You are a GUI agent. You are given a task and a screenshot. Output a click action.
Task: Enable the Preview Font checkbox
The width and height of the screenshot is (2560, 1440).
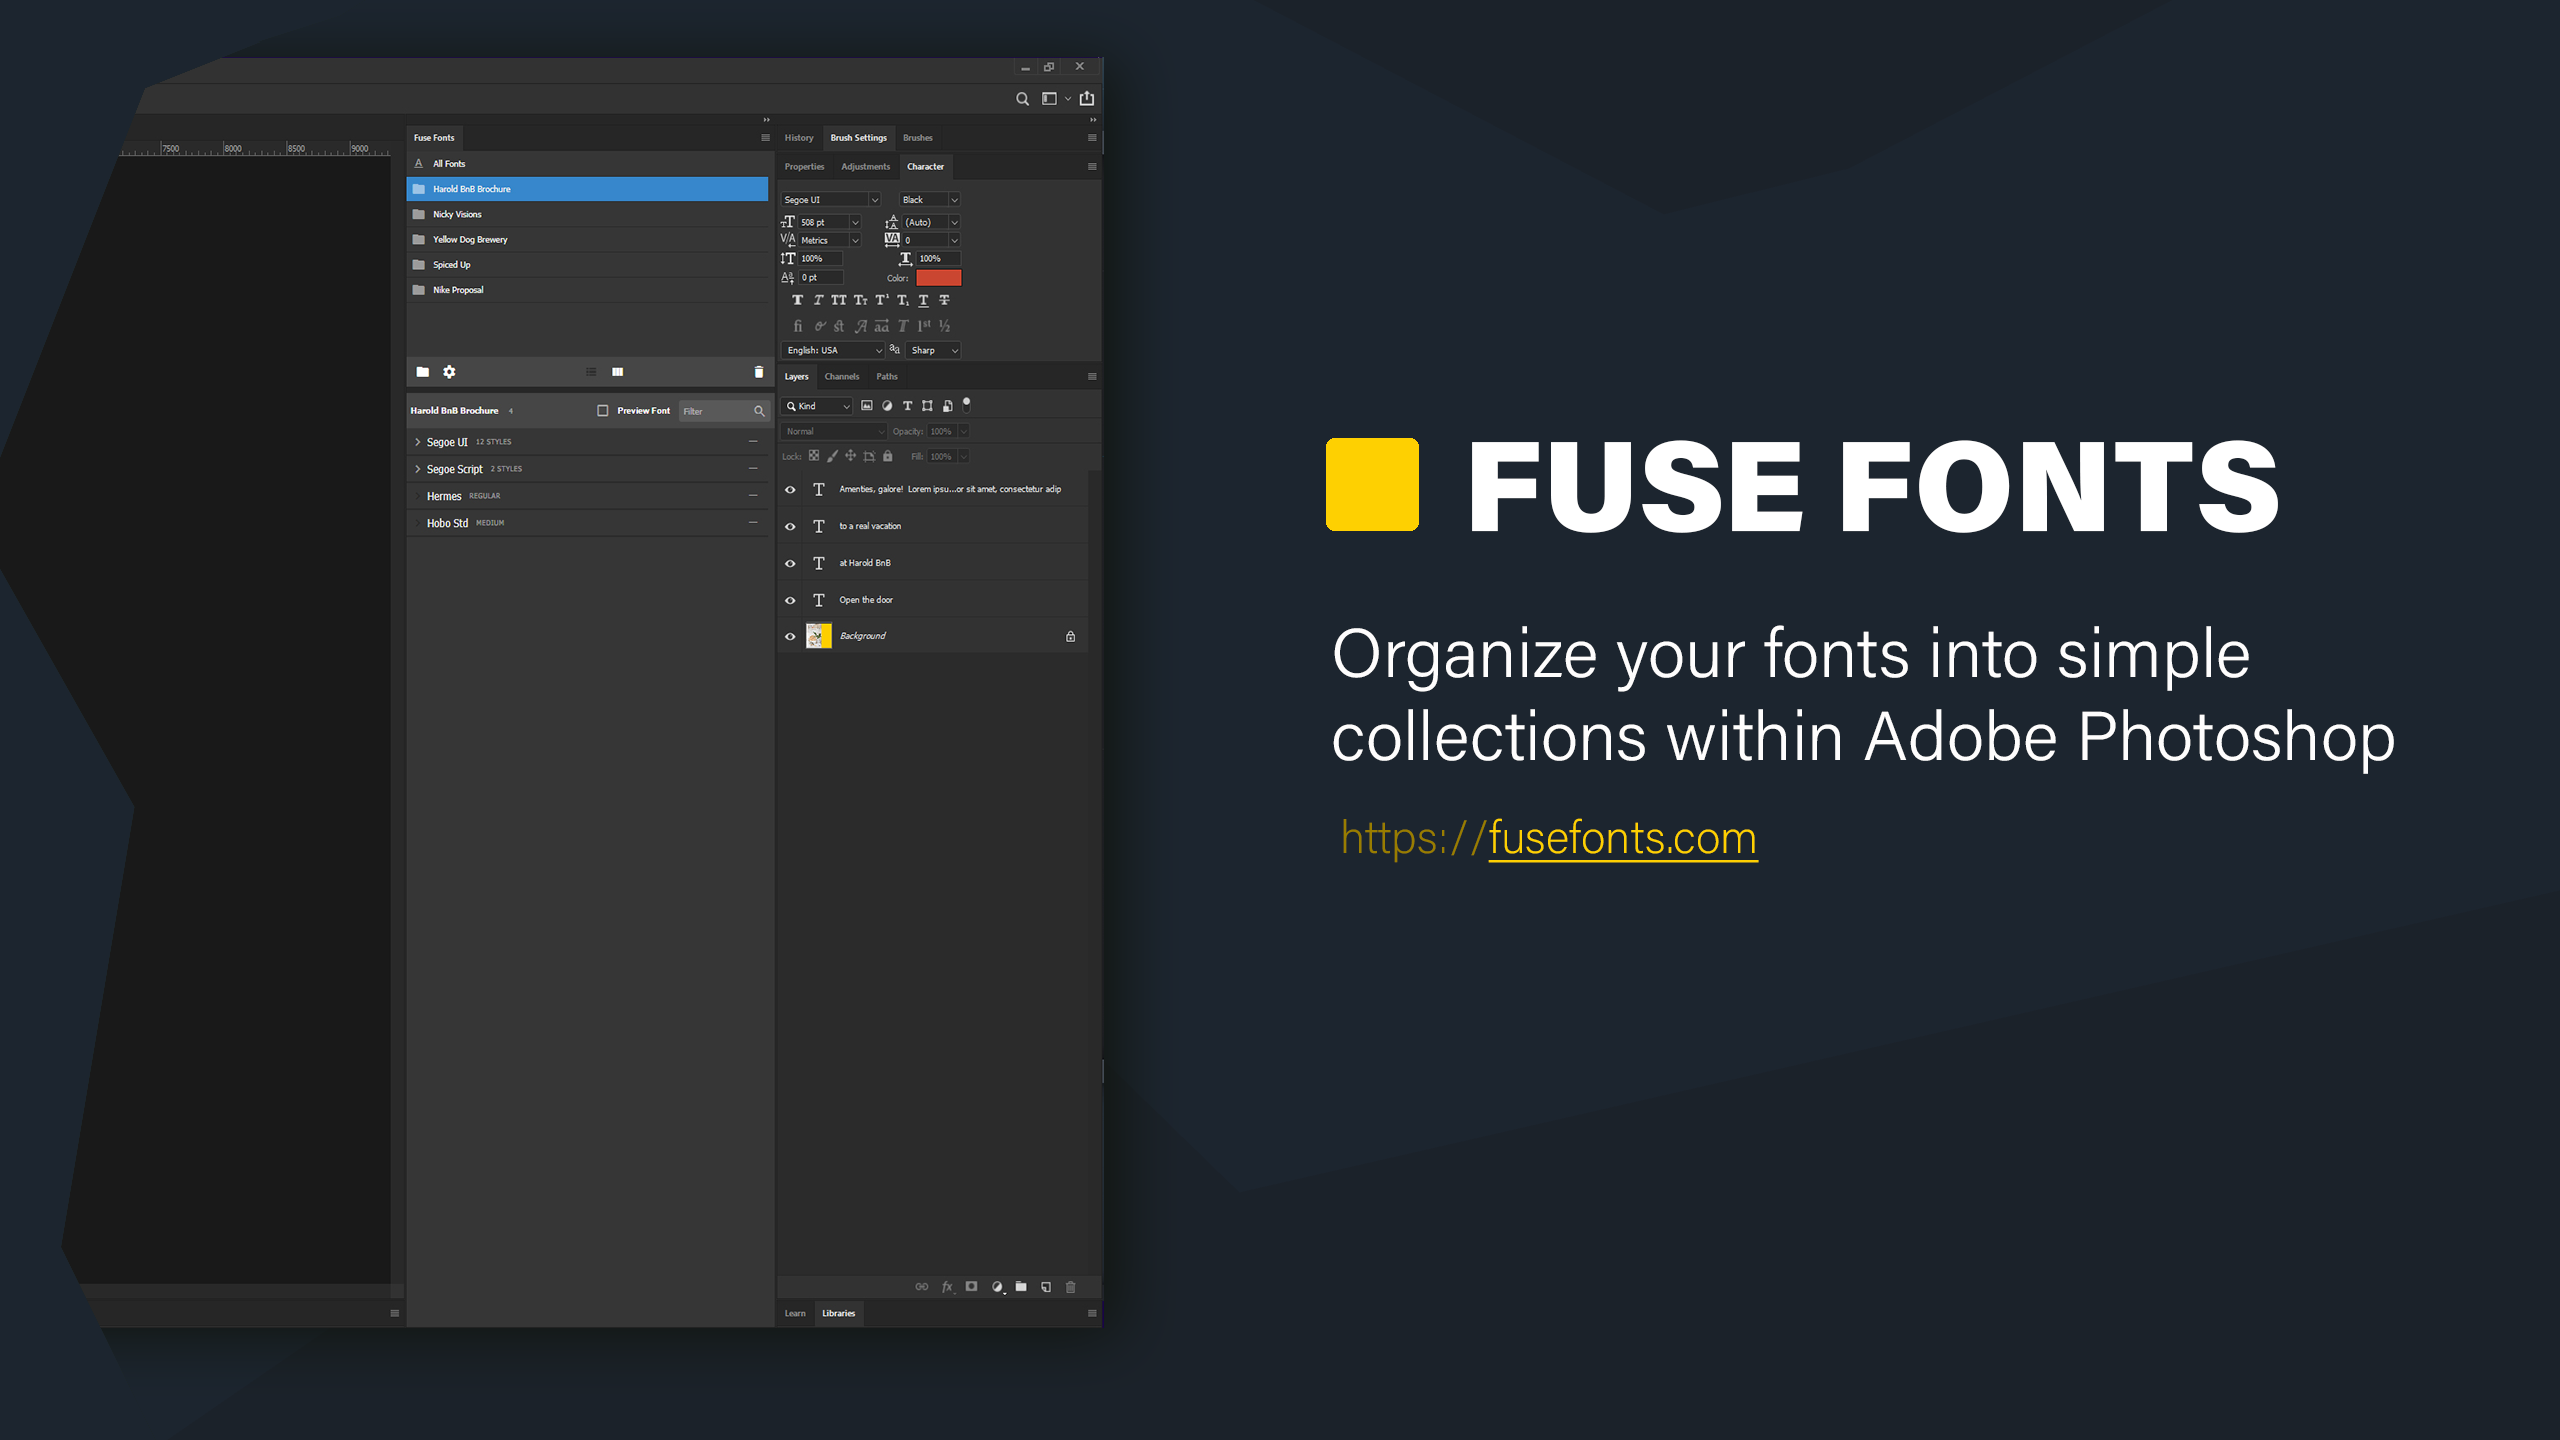603,410
